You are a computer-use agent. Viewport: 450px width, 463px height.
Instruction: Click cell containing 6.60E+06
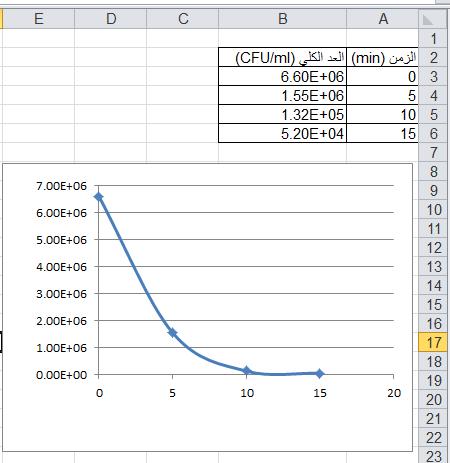click(x=283, y=76)
